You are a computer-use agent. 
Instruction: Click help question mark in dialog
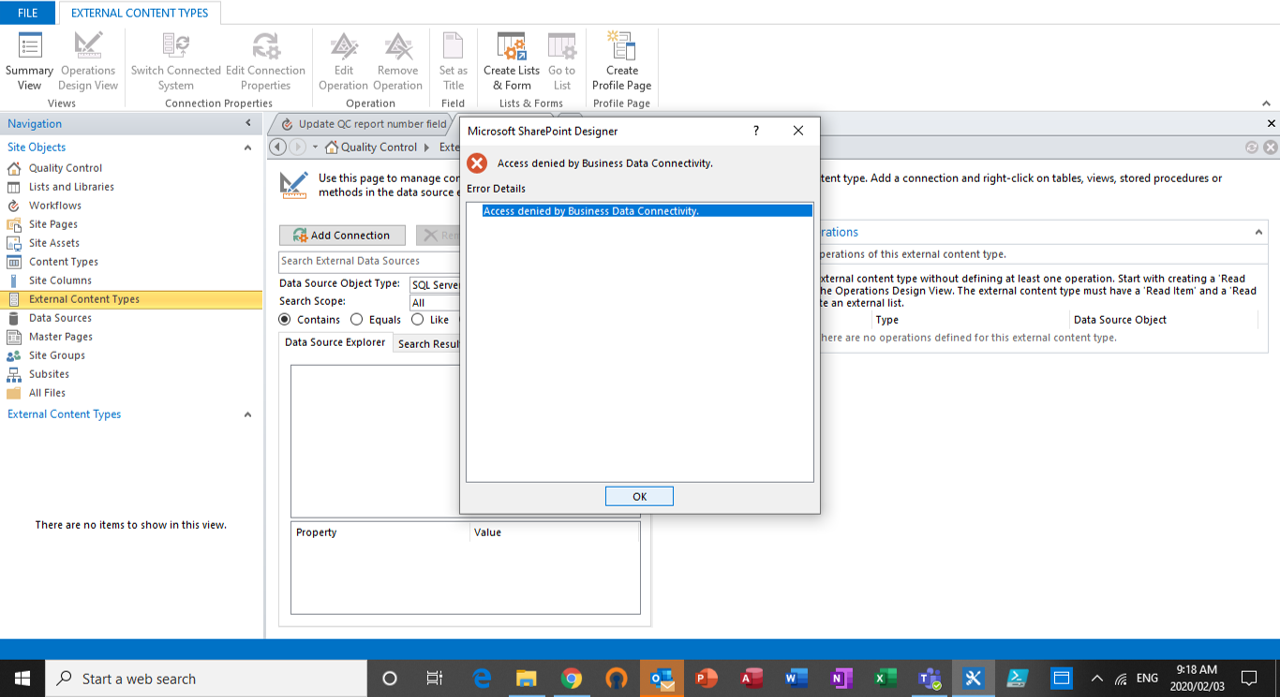756,131
